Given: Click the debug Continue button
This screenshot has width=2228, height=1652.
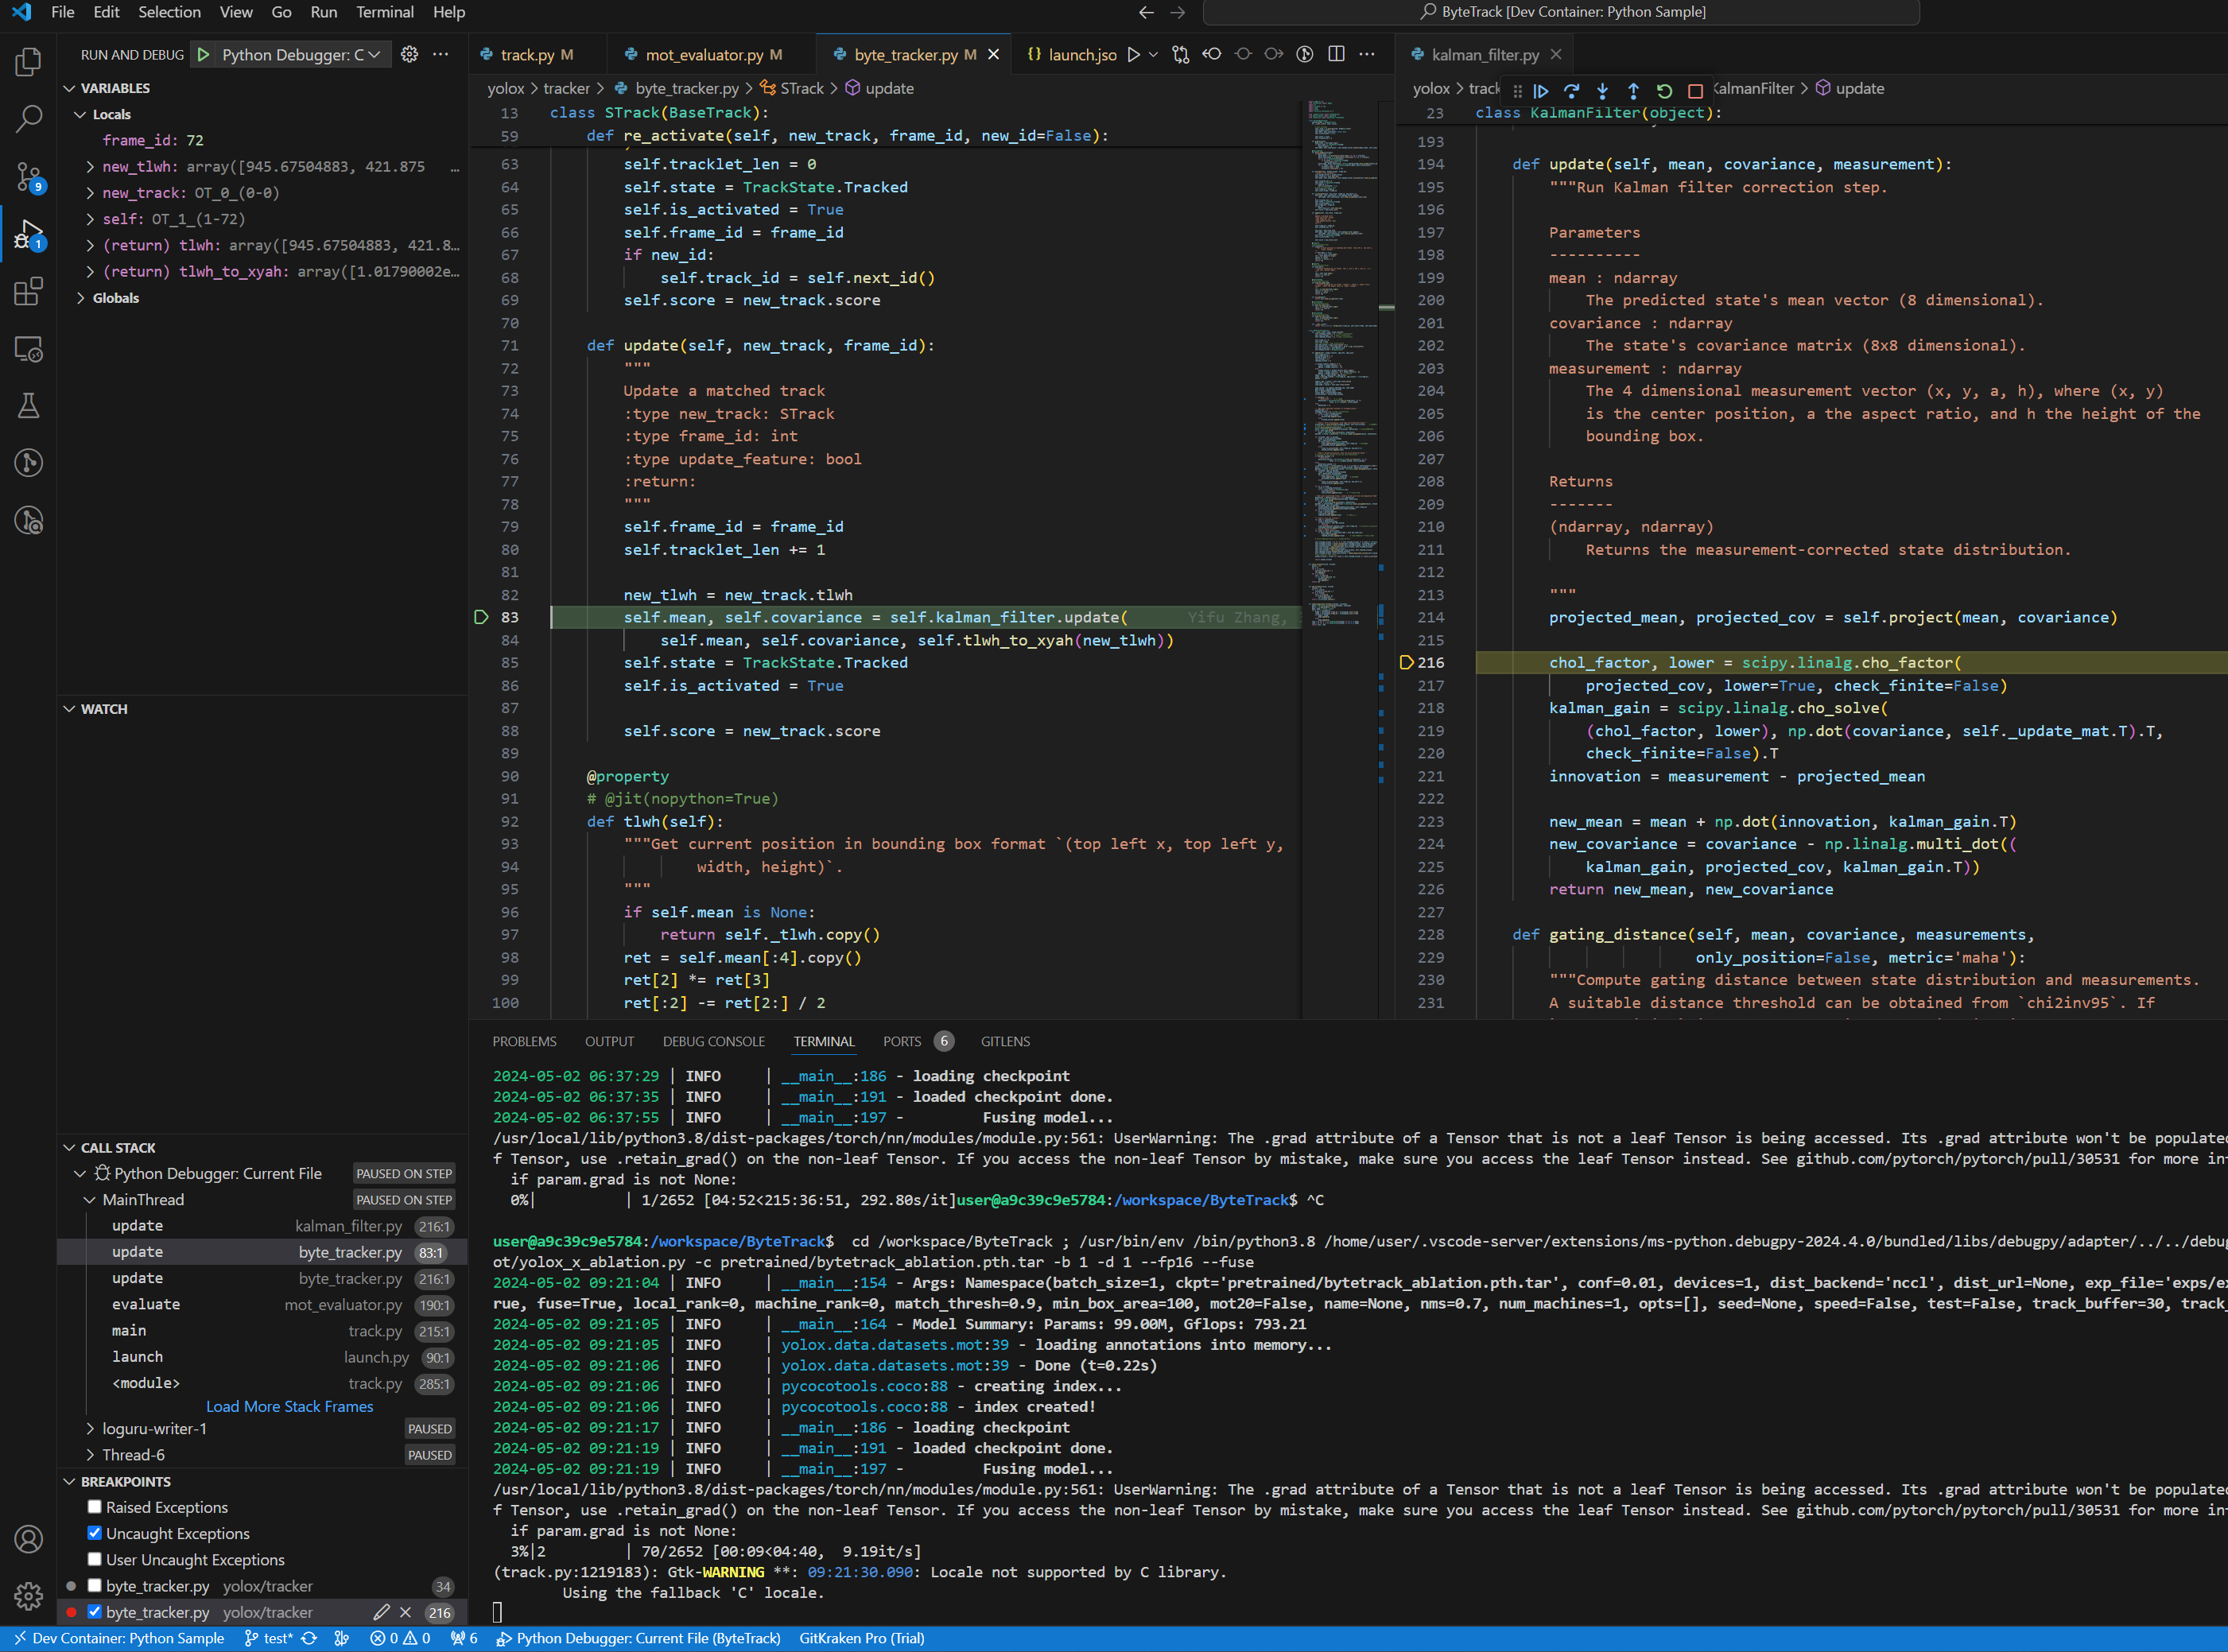Looking at the screenshot, I should [x=1541, y=90].
